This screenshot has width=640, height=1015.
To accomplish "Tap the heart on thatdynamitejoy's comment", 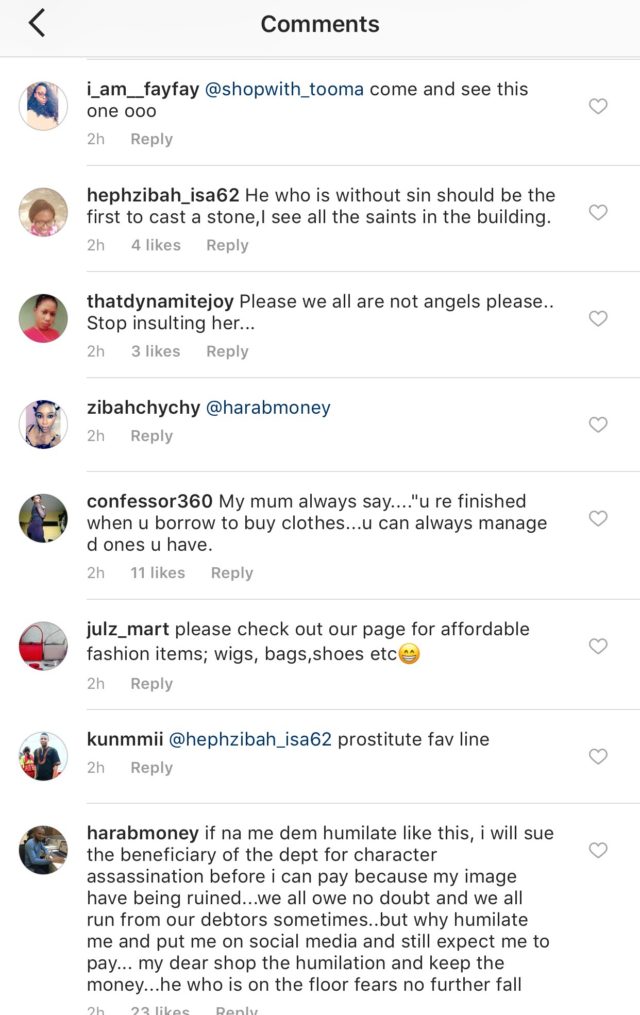I will [598, 318].
